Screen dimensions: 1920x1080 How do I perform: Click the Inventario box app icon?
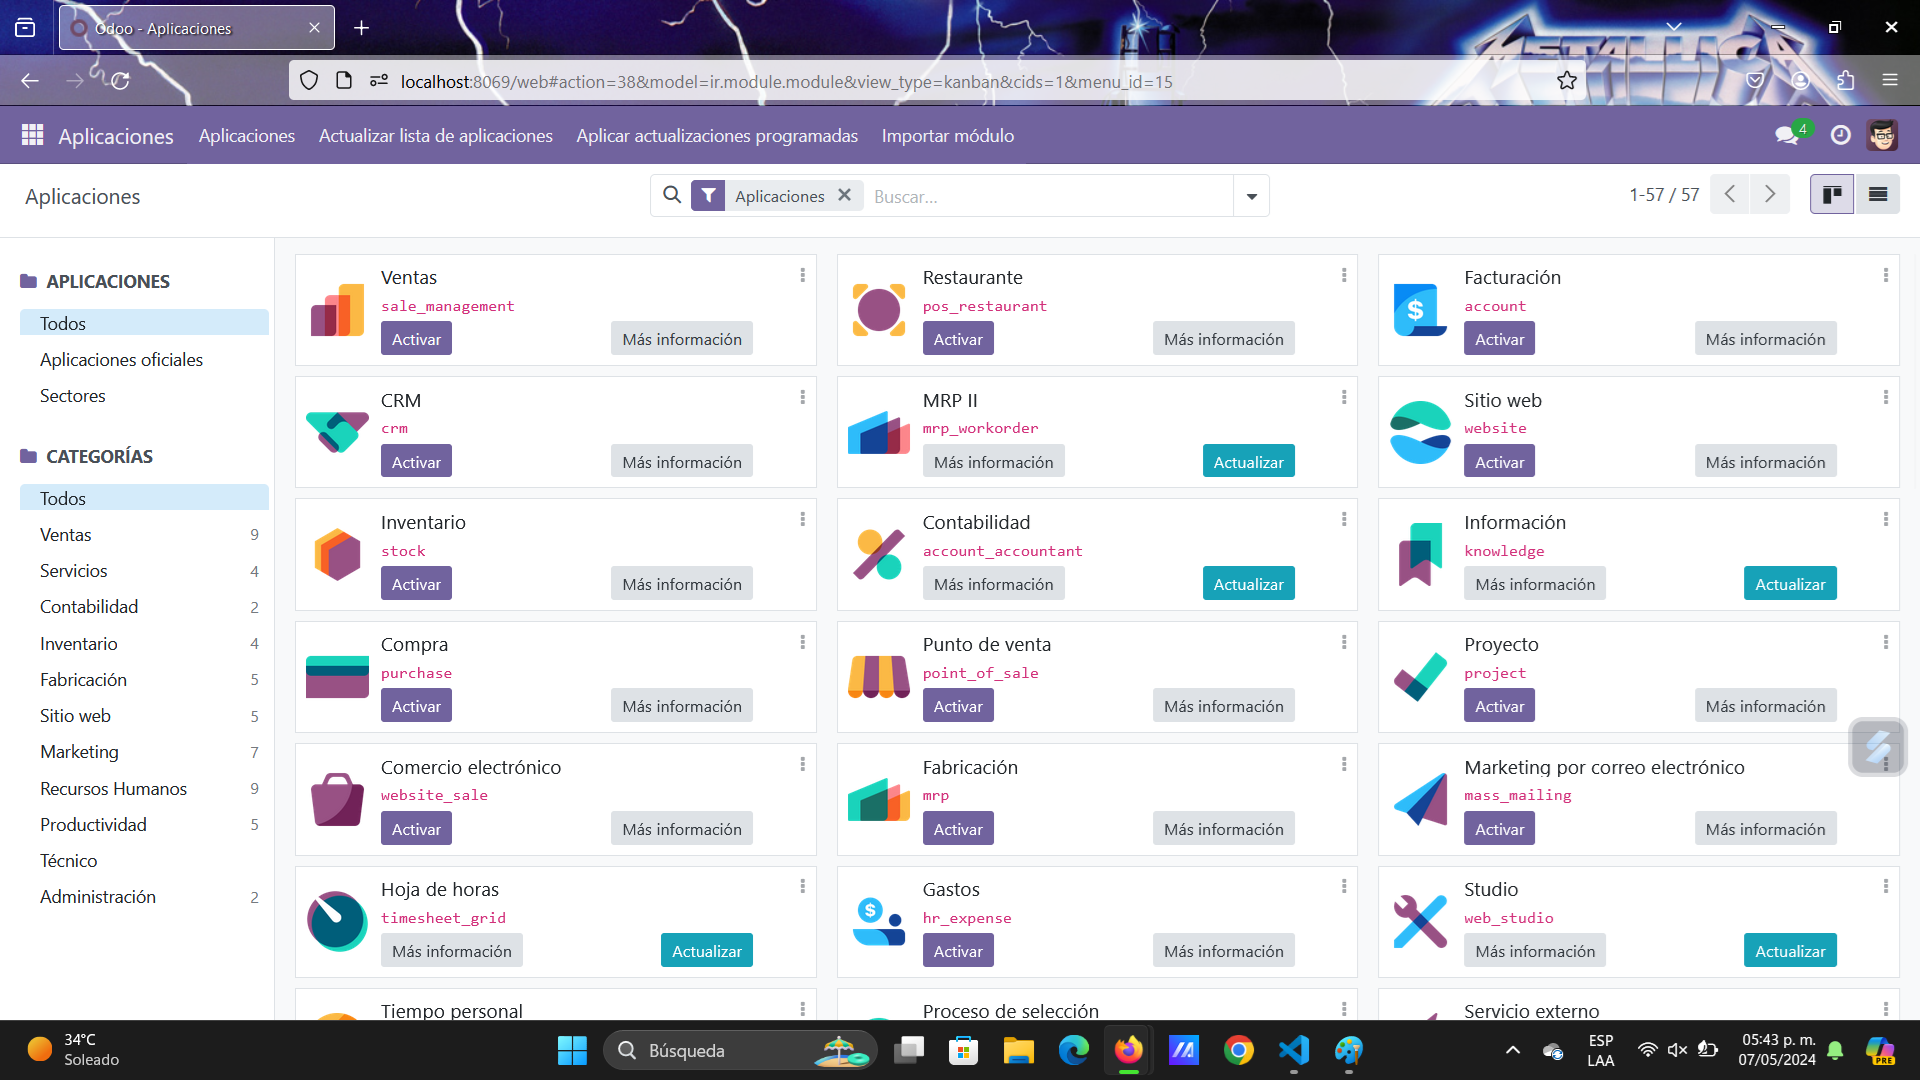[337, 554]
